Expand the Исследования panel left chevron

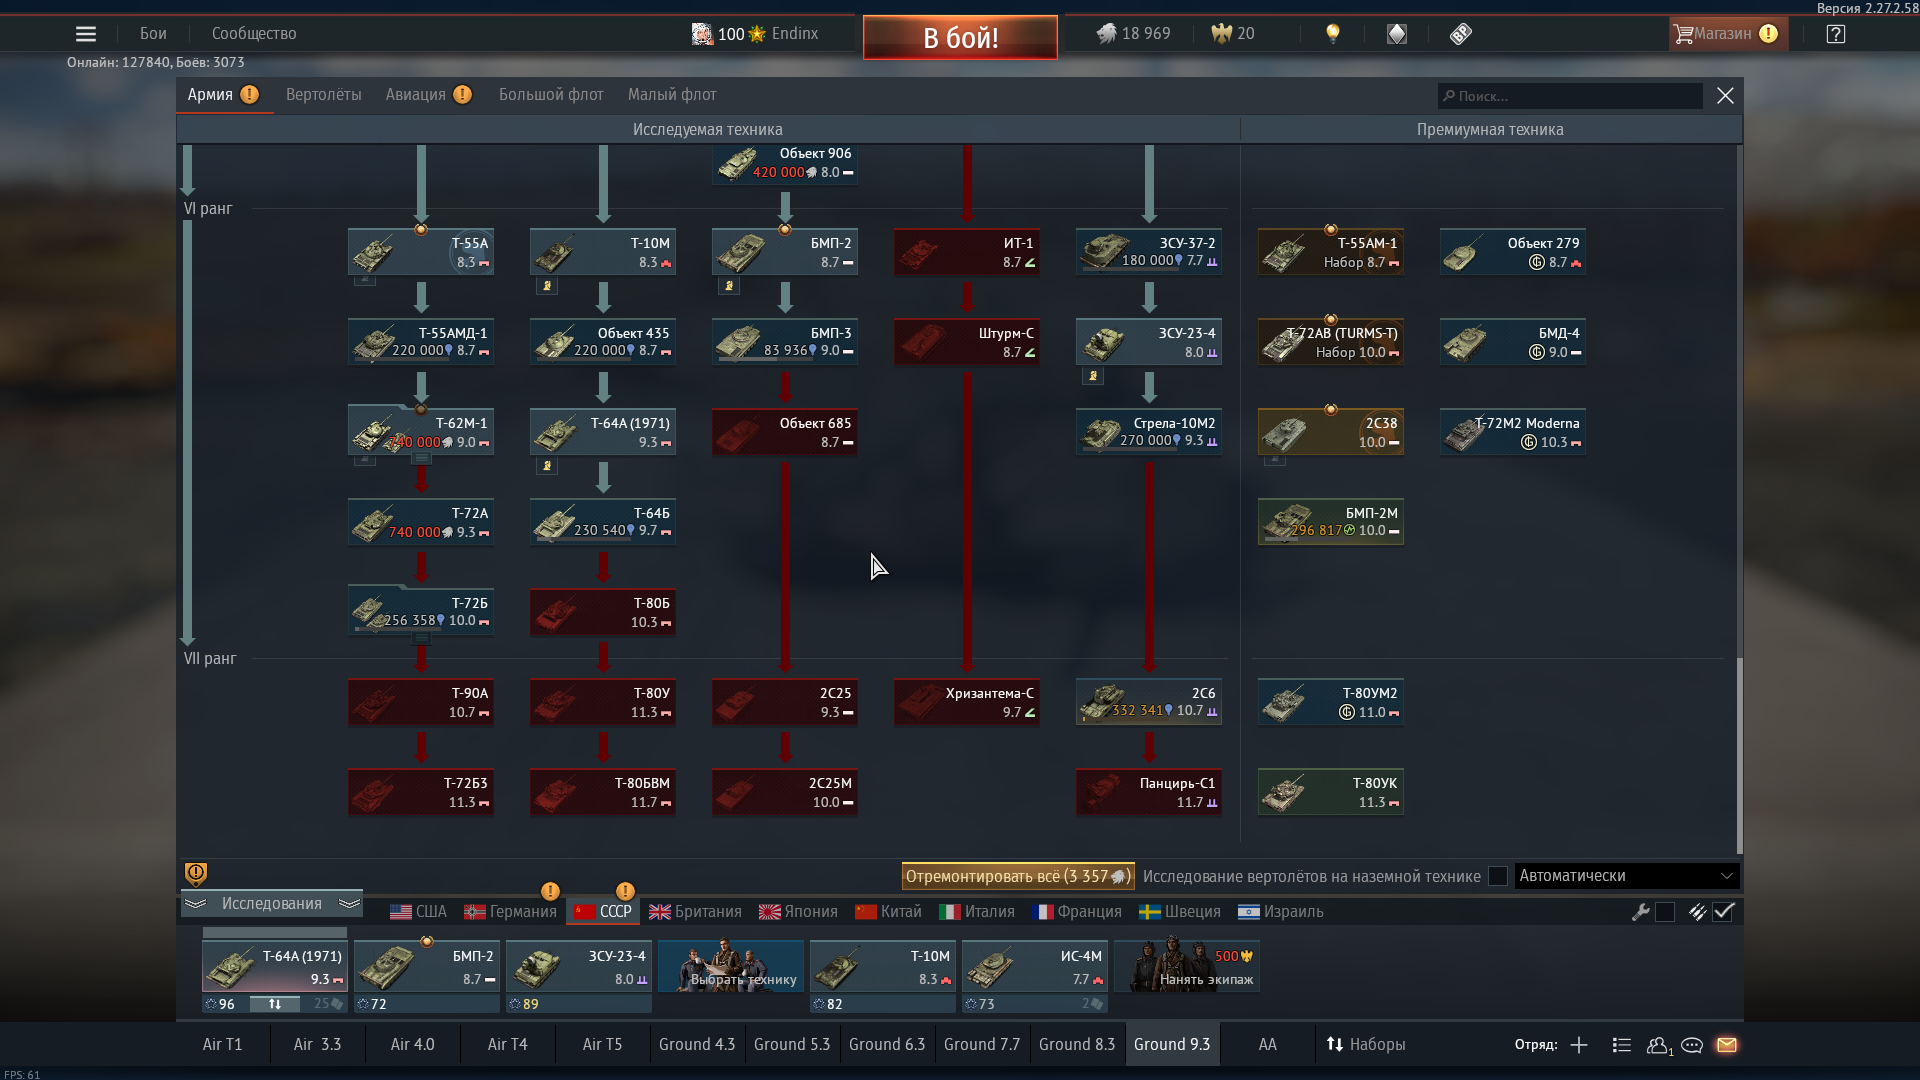click(195, 904)
